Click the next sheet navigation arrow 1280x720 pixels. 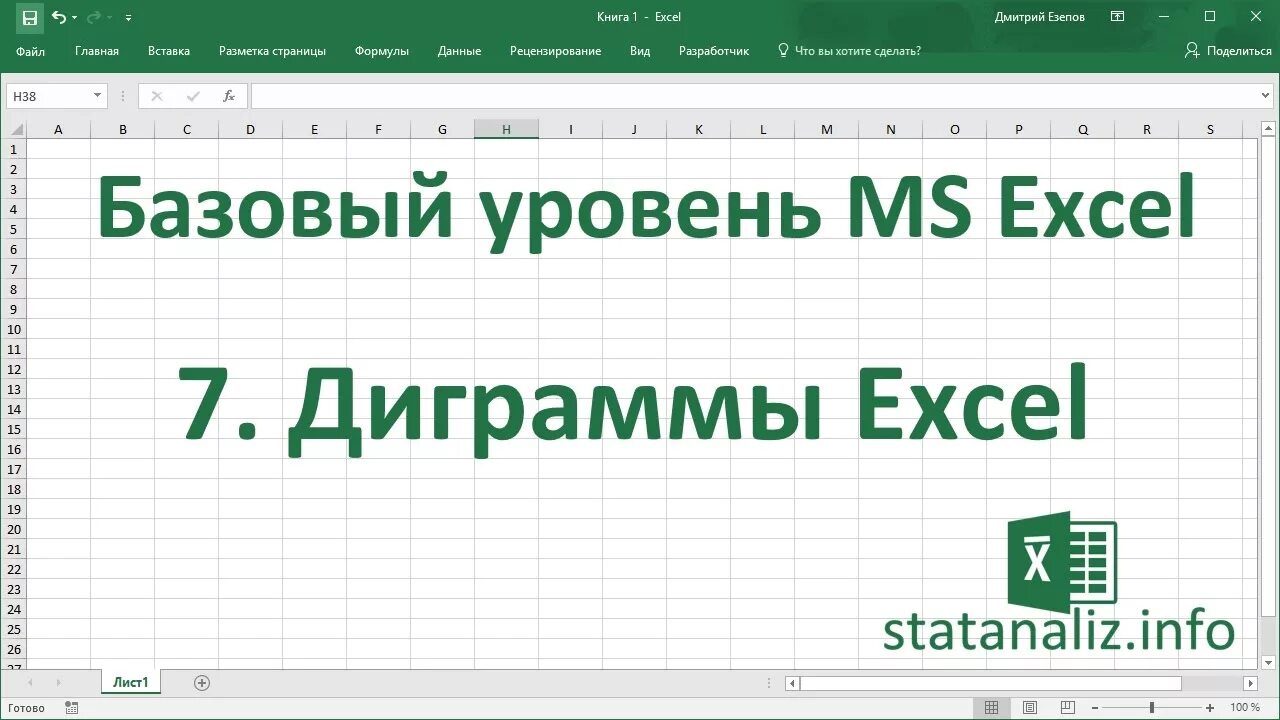point(59,683)
